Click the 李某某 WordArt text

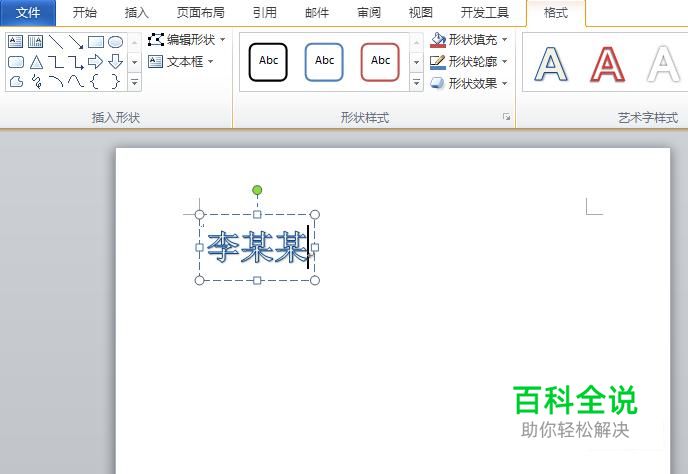click(x=257, y=248)
